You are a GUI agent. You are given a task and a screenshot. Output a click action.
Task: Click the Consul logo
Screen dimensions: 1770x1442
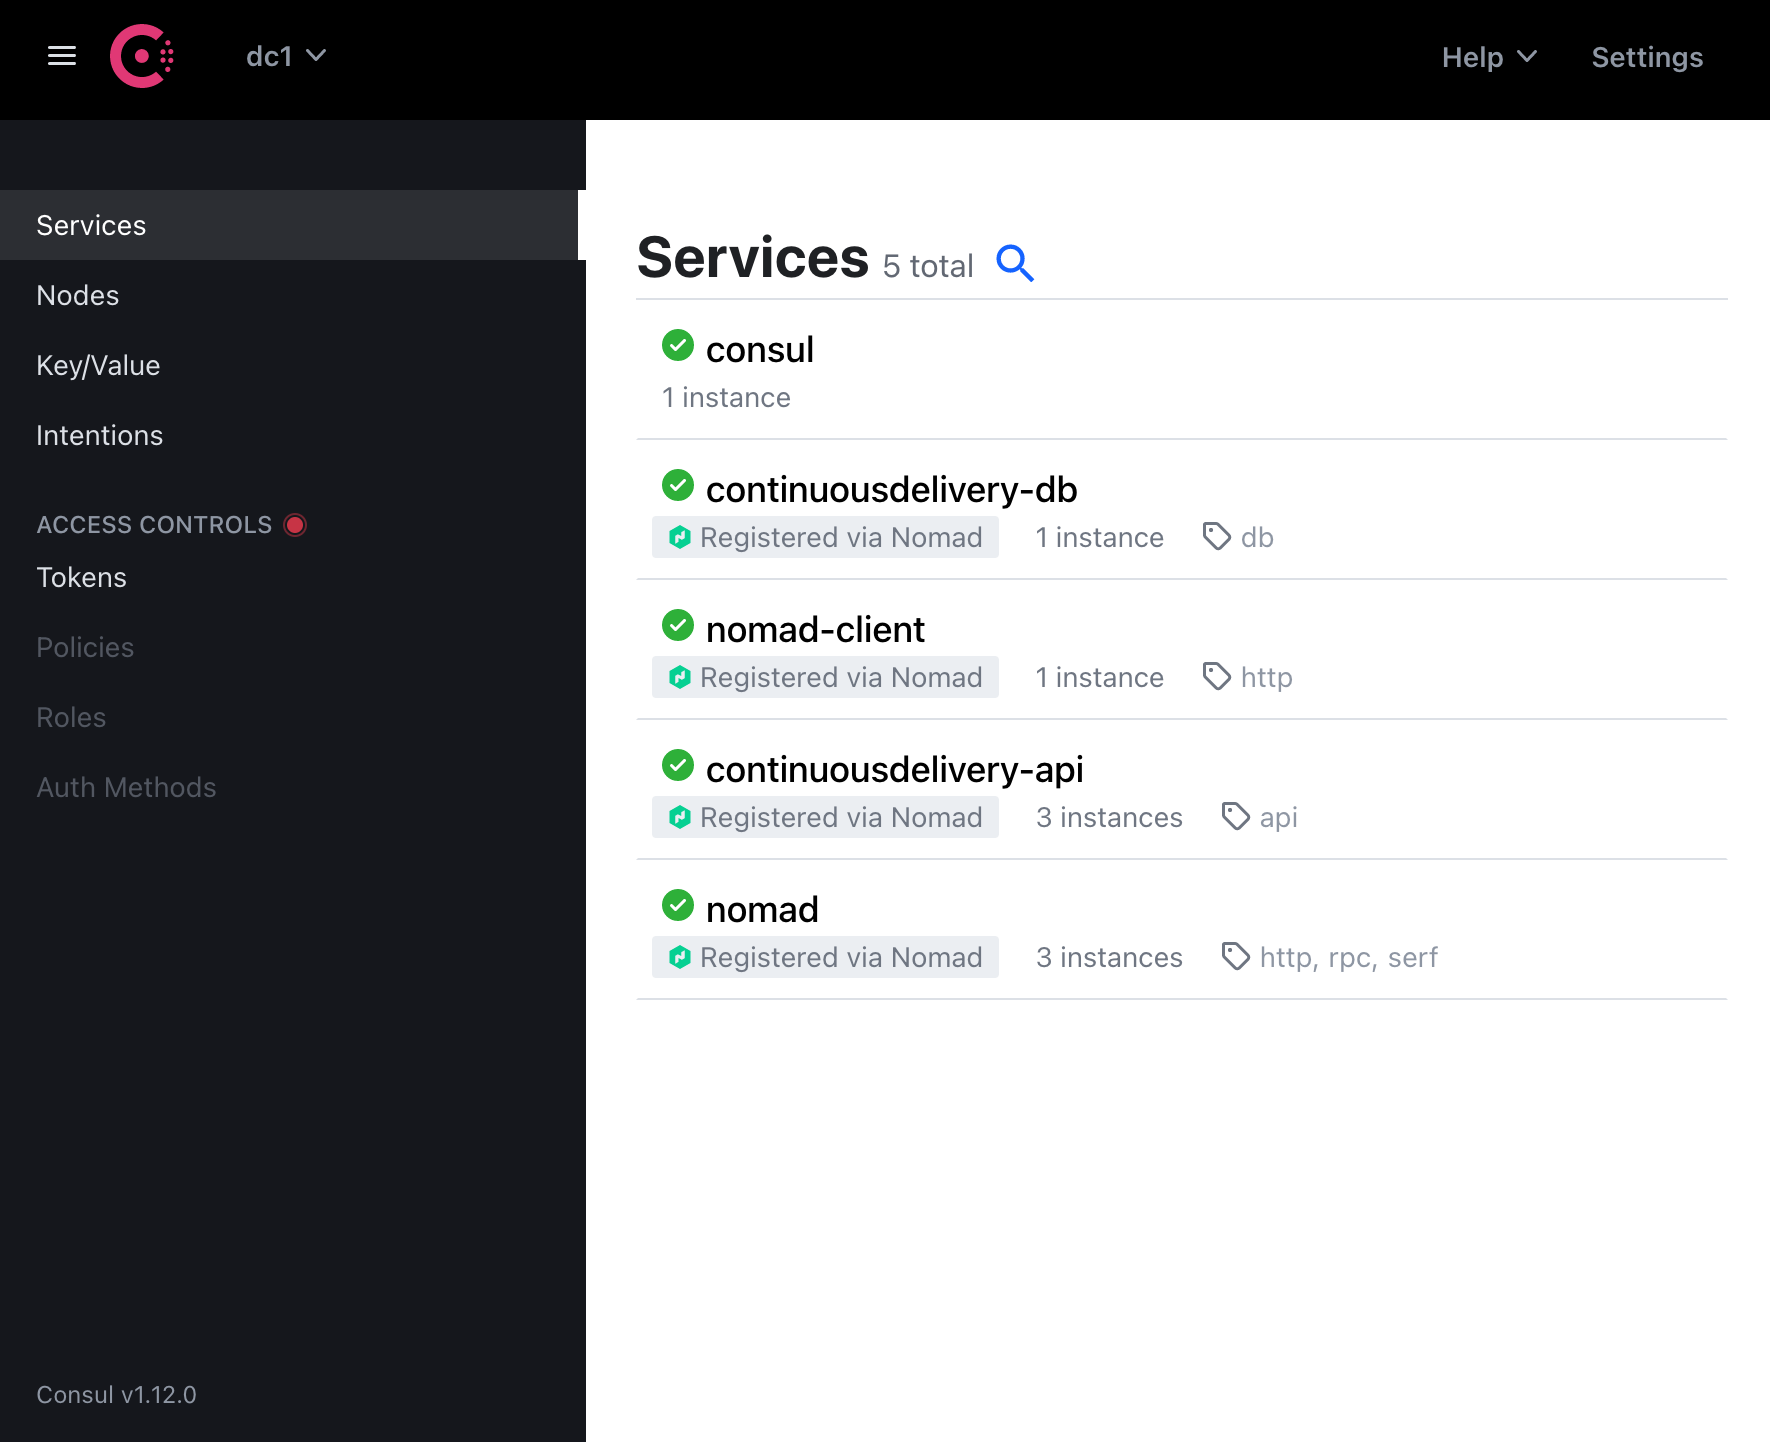click(x=142, y=56)
